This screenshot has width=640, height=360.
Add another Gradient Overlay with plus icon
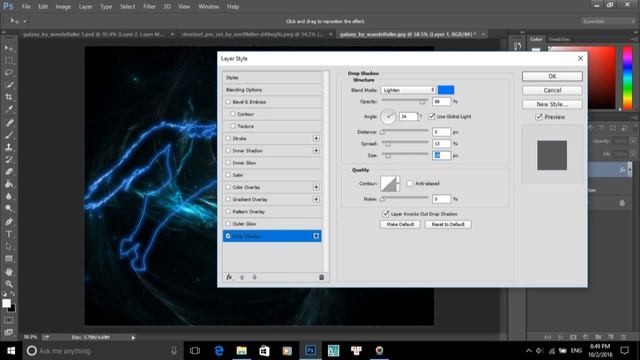point(316,199)
